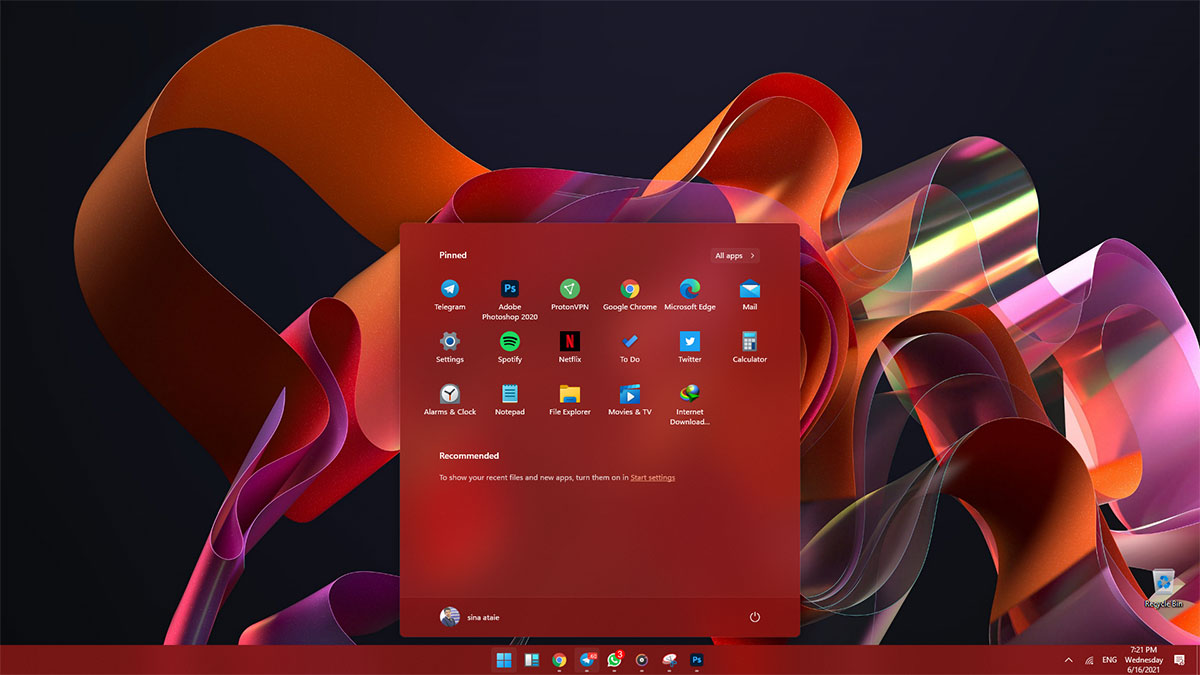Open the sina ataie user account menu

(x=470, y=617)
